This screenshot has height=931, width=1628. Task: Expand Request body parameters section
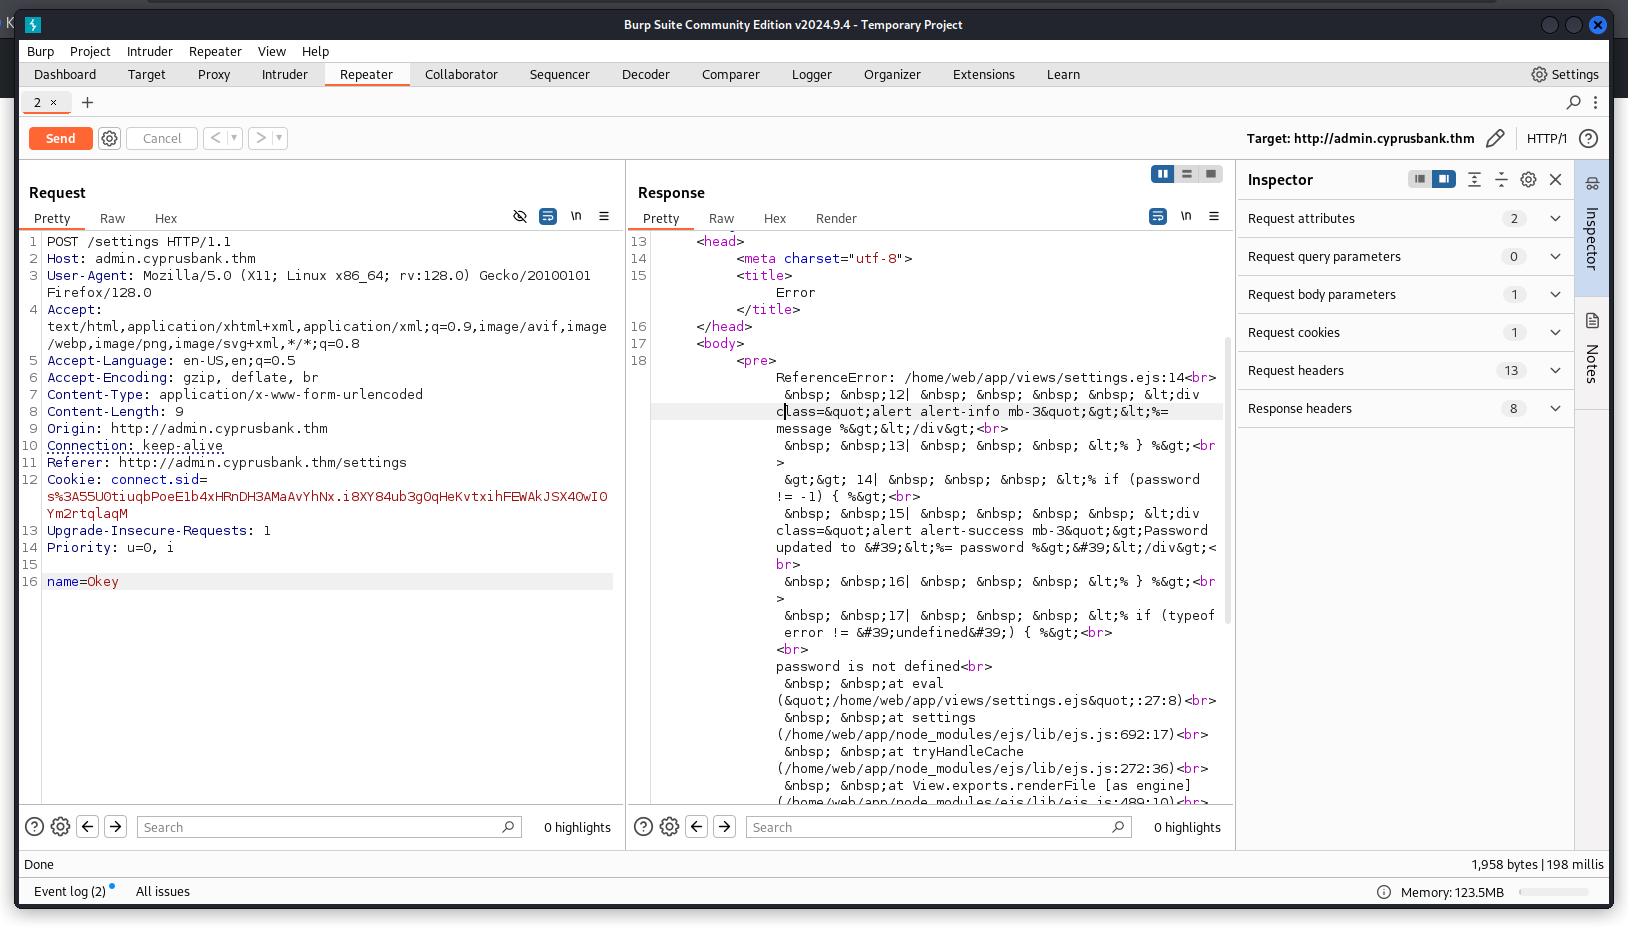pyautogui.click(x=1405, y=294)
